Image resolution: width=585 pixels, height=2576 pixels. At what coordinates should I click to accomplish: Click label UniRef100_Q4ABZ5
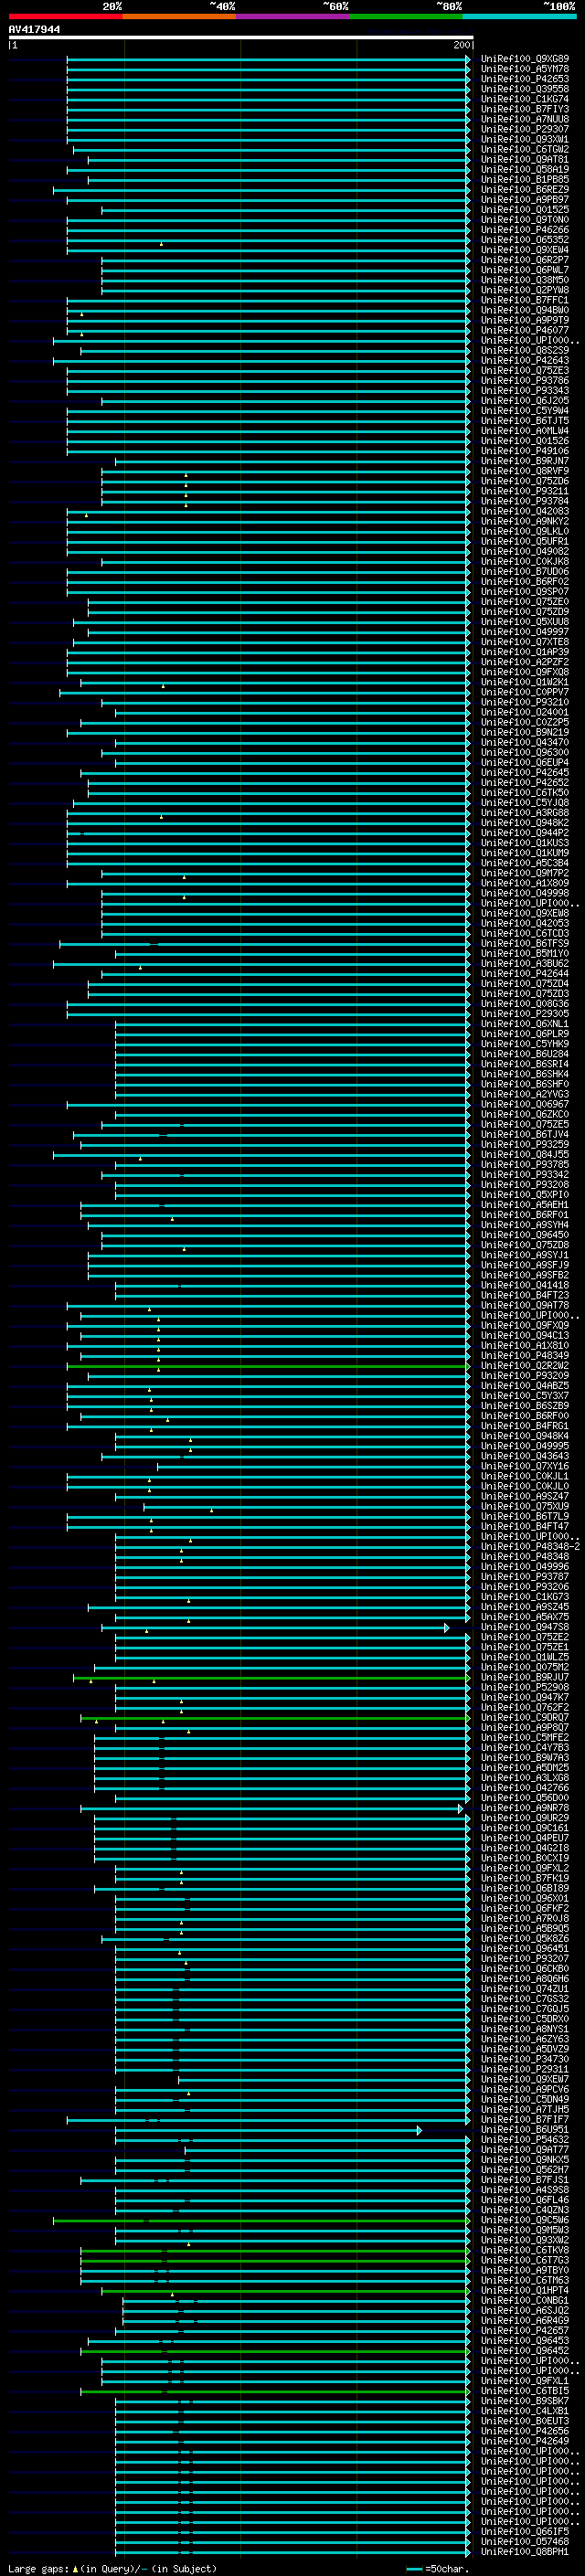click(x=525, y=1386)
